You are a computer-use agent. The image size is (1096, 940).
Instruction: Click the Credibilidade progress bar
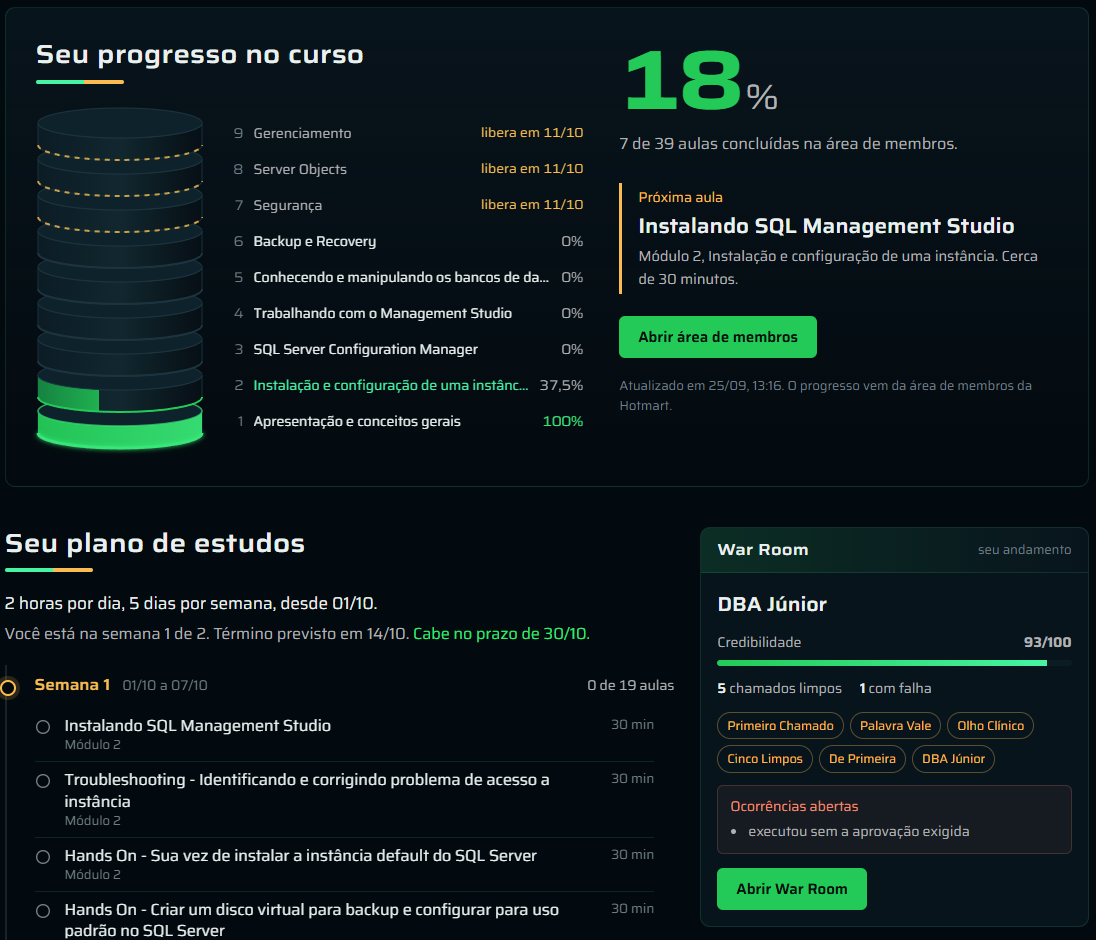click(894, 663)
